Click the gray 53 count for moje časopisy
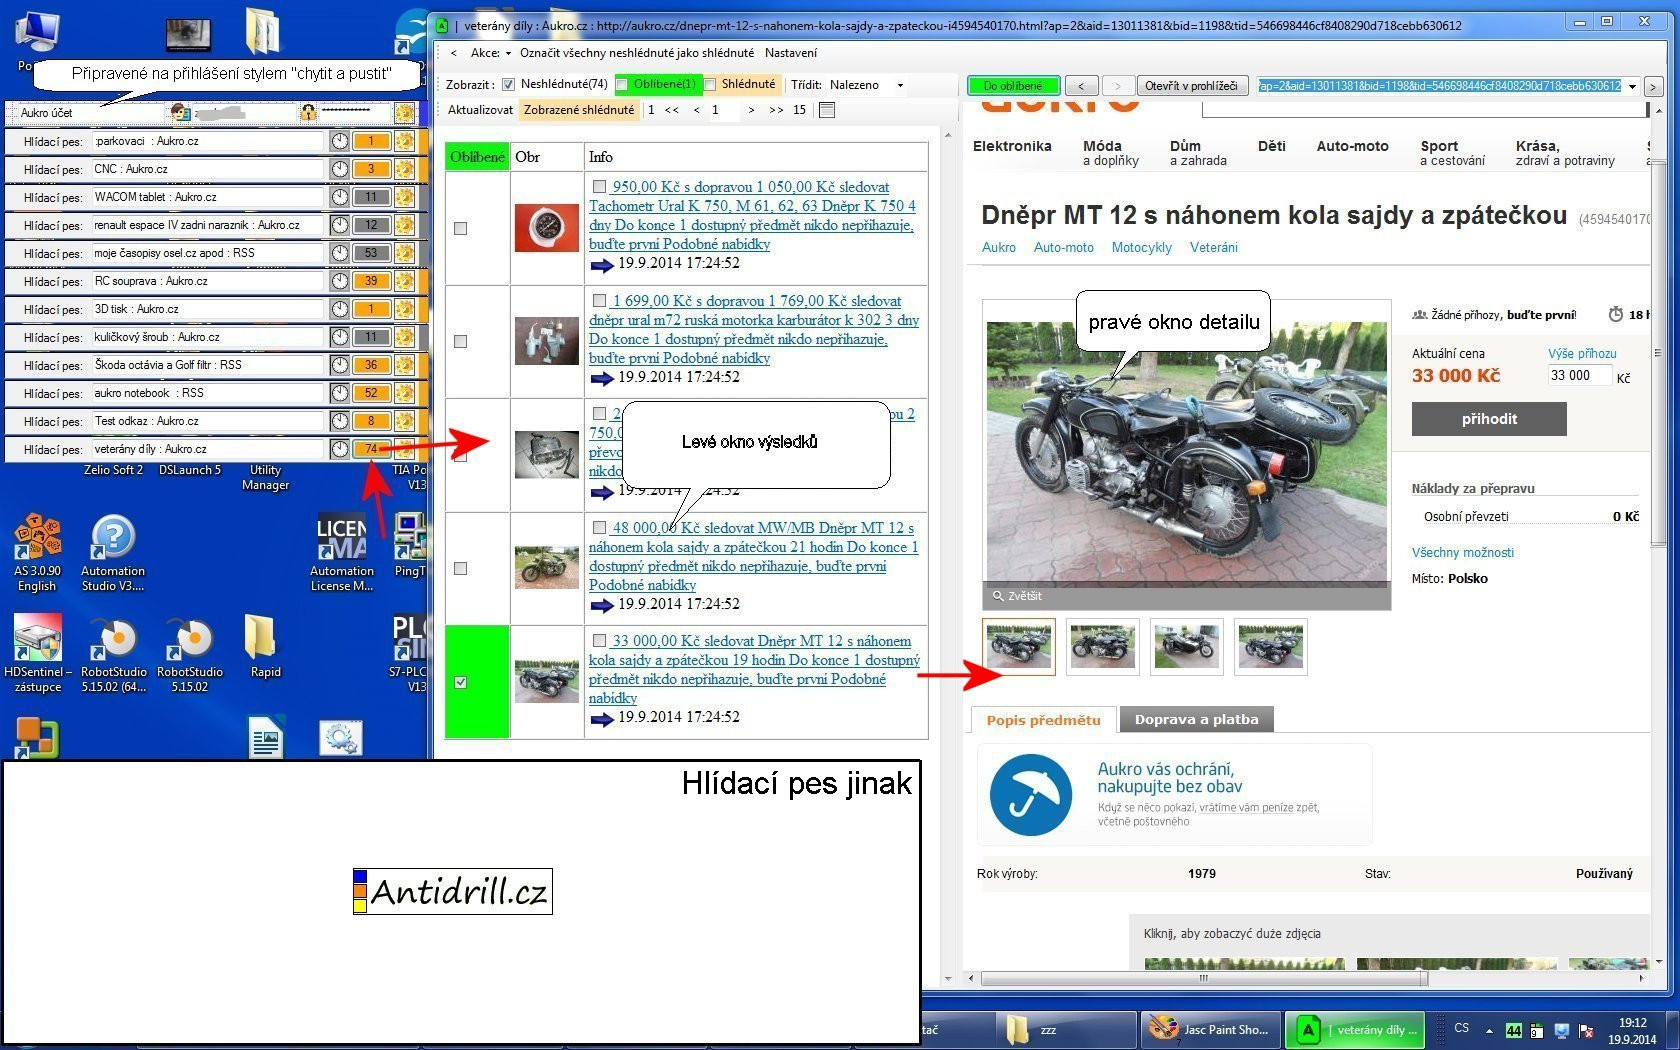 (371, 253)
